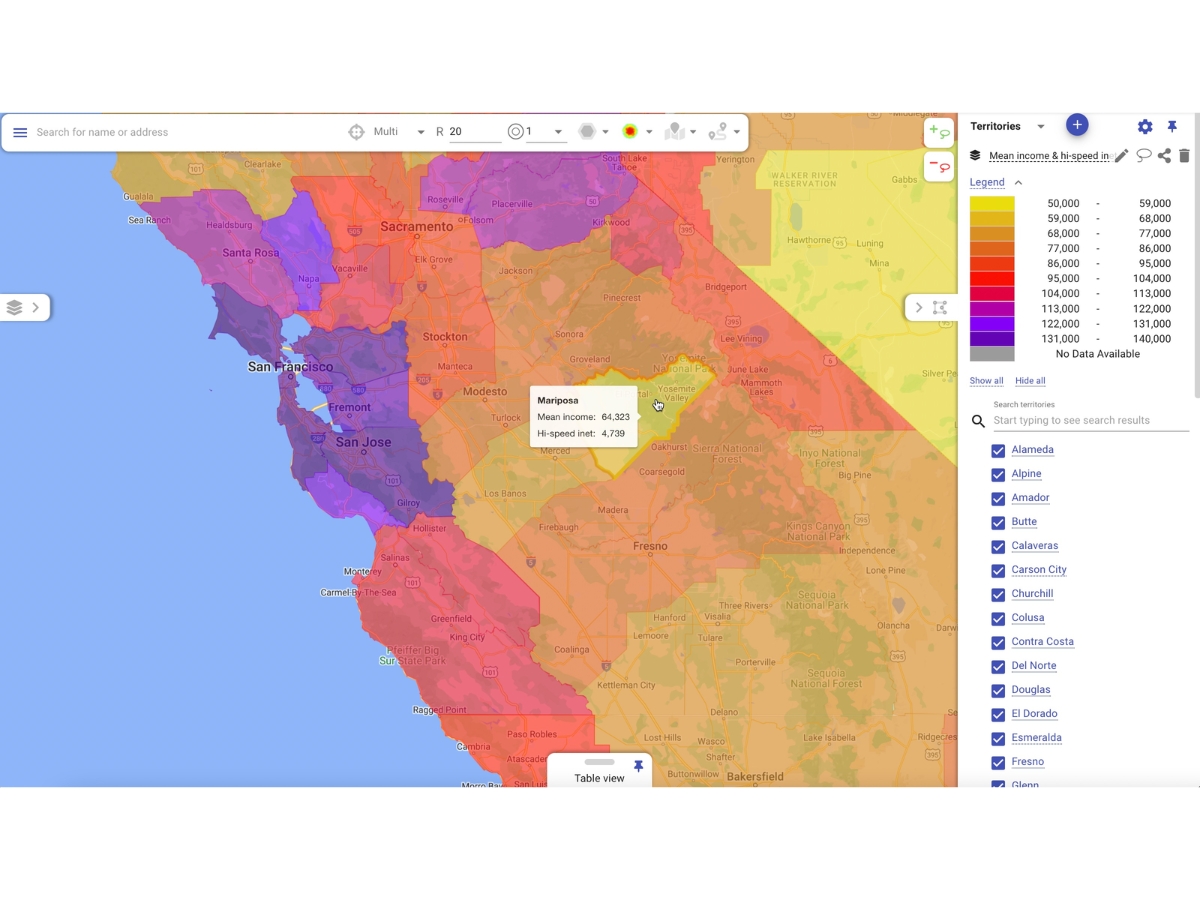Uncheck the El Dorado territory checkbox
The width and height of the screenshot is (1200, 900).
[997, 714]
